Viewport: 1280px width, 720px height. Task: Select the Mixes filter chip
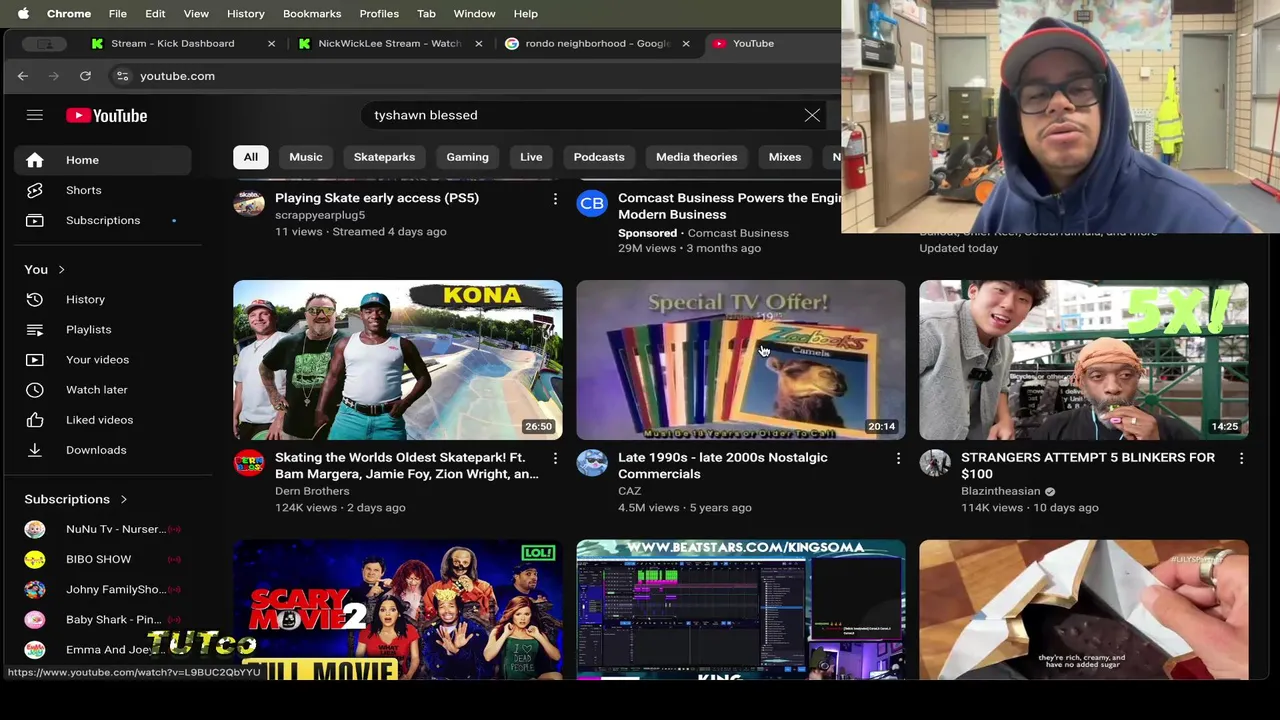(785, 157)
